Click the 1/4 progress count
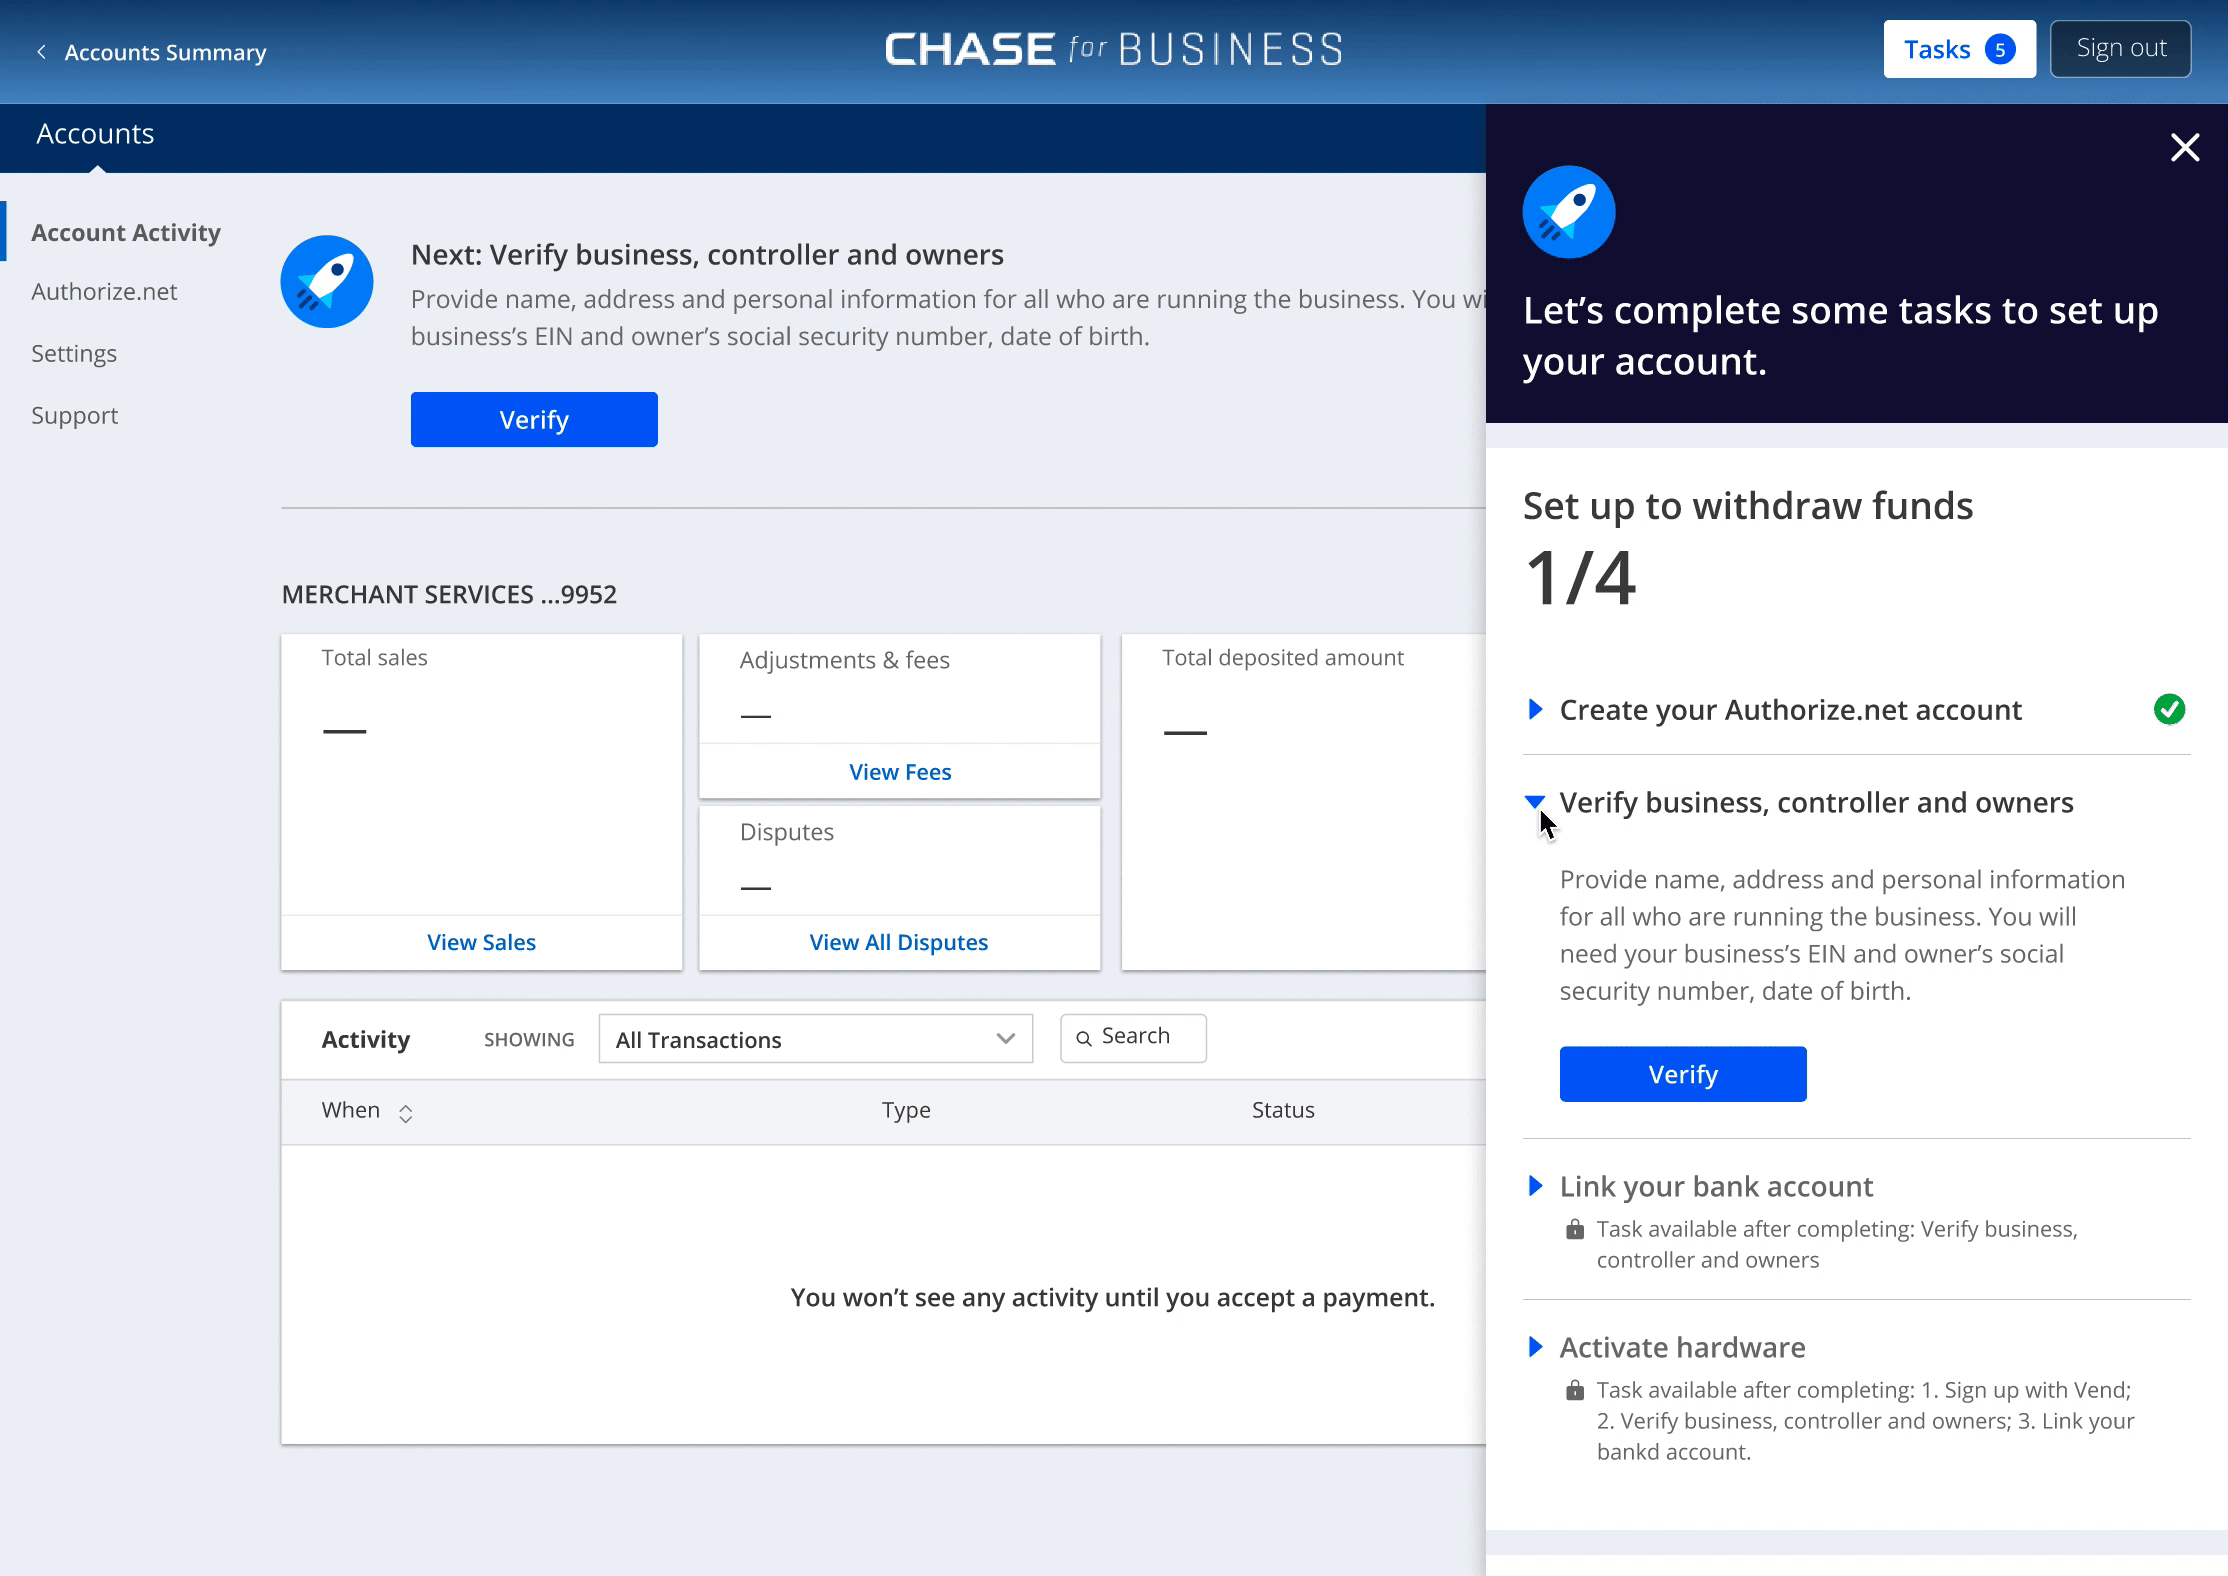This screenshot has height=1576, width=2228. coord(1580,578)
